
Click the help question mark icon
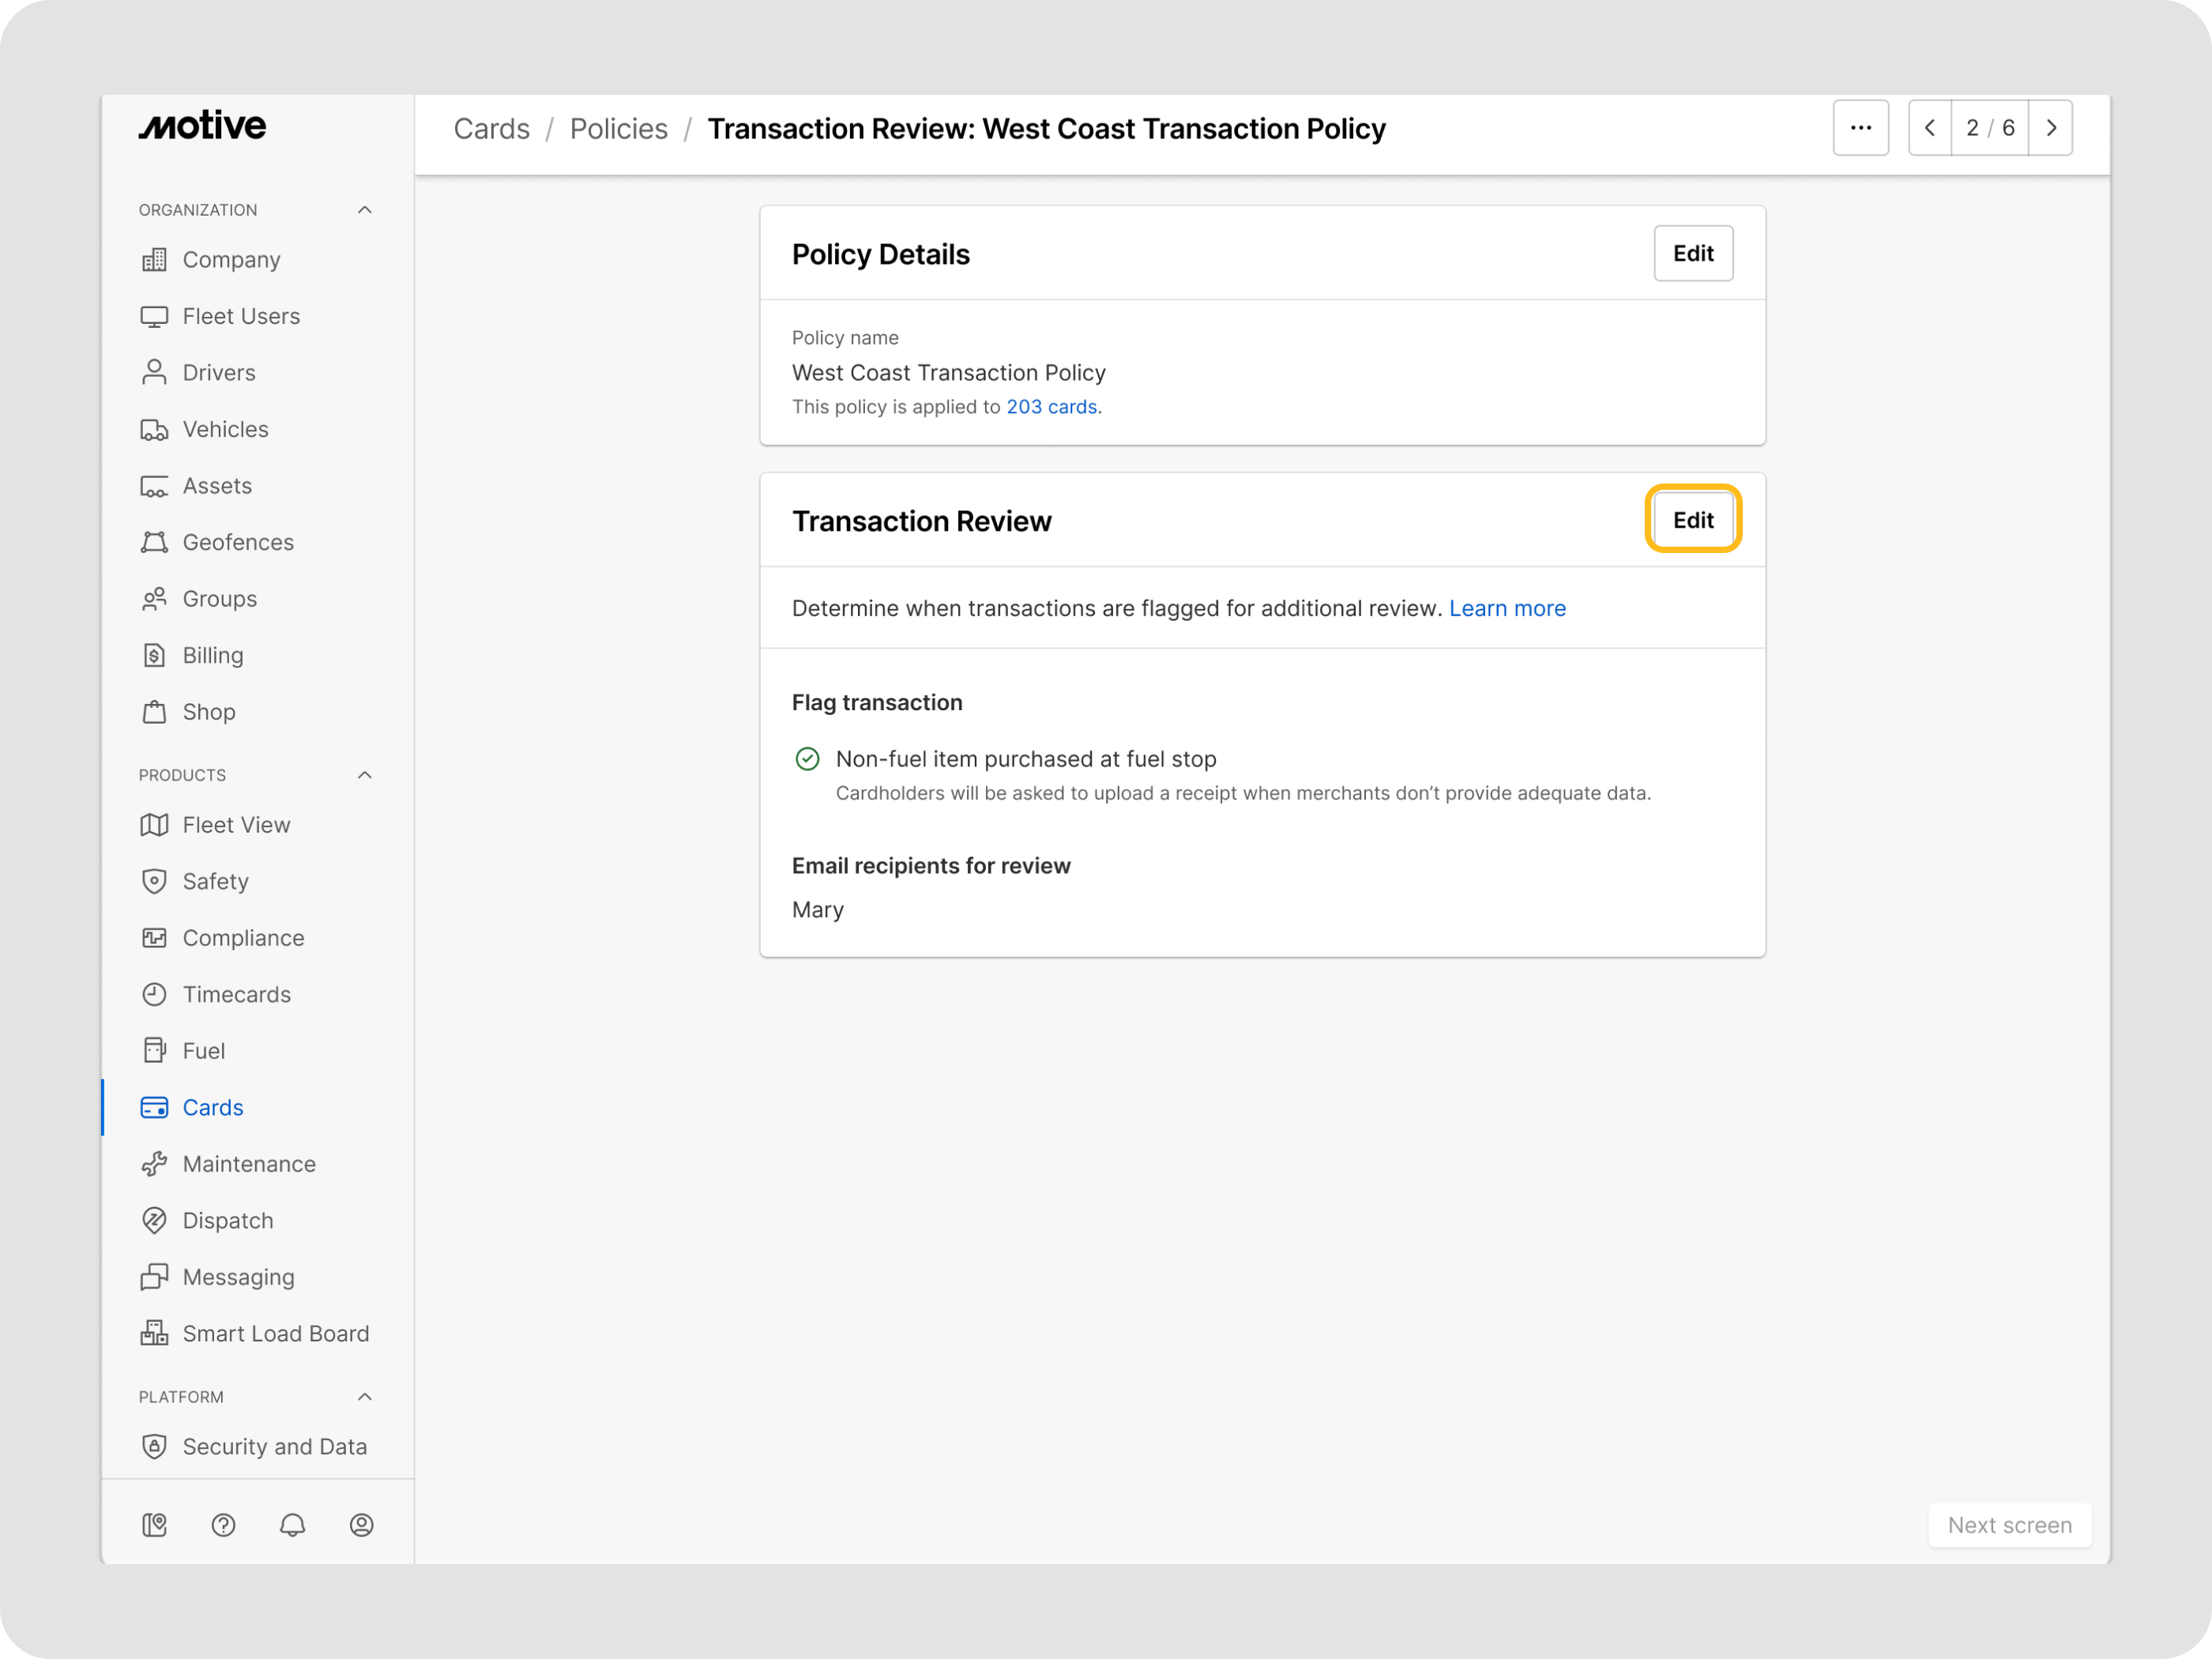coord(223,1524)
